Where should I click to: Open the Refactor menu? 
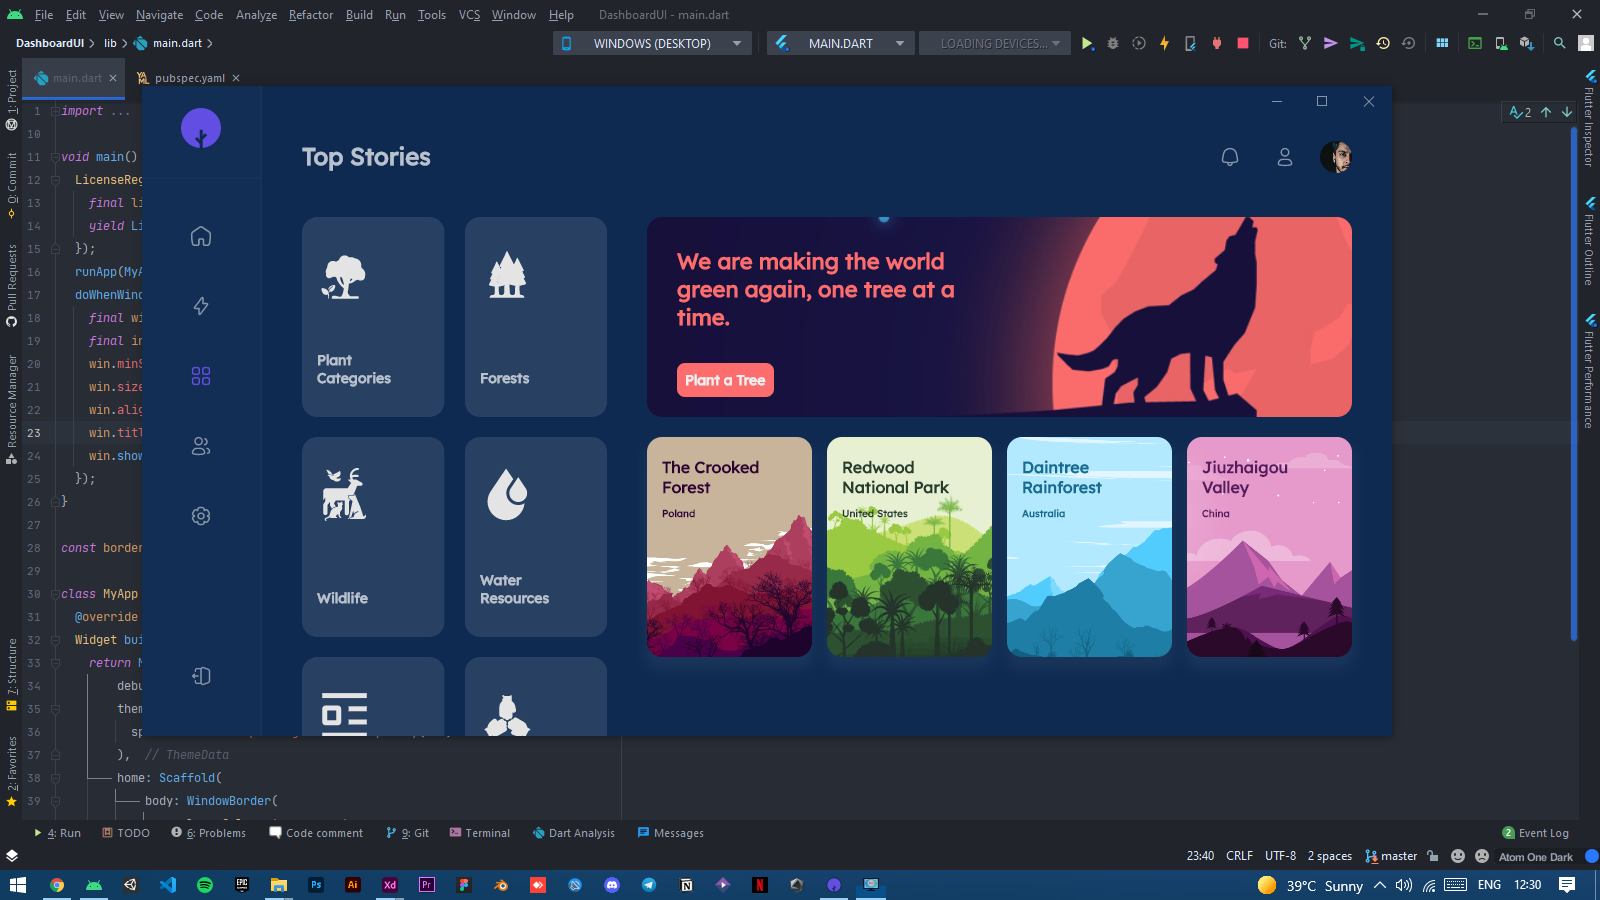click(311, 14)
